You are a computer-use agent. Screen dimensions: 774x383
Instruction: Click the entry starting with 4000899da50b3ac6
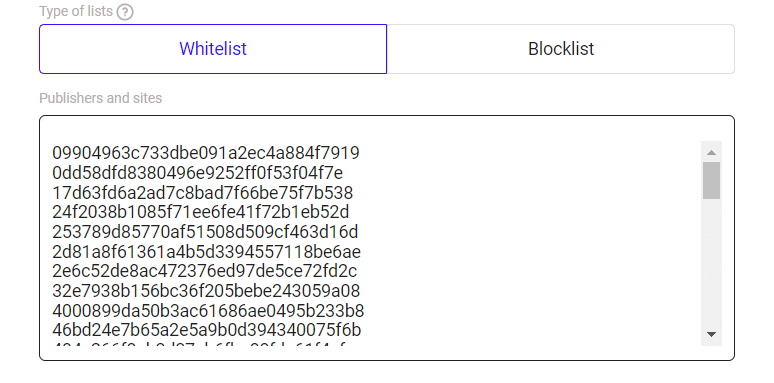point(208,310)
